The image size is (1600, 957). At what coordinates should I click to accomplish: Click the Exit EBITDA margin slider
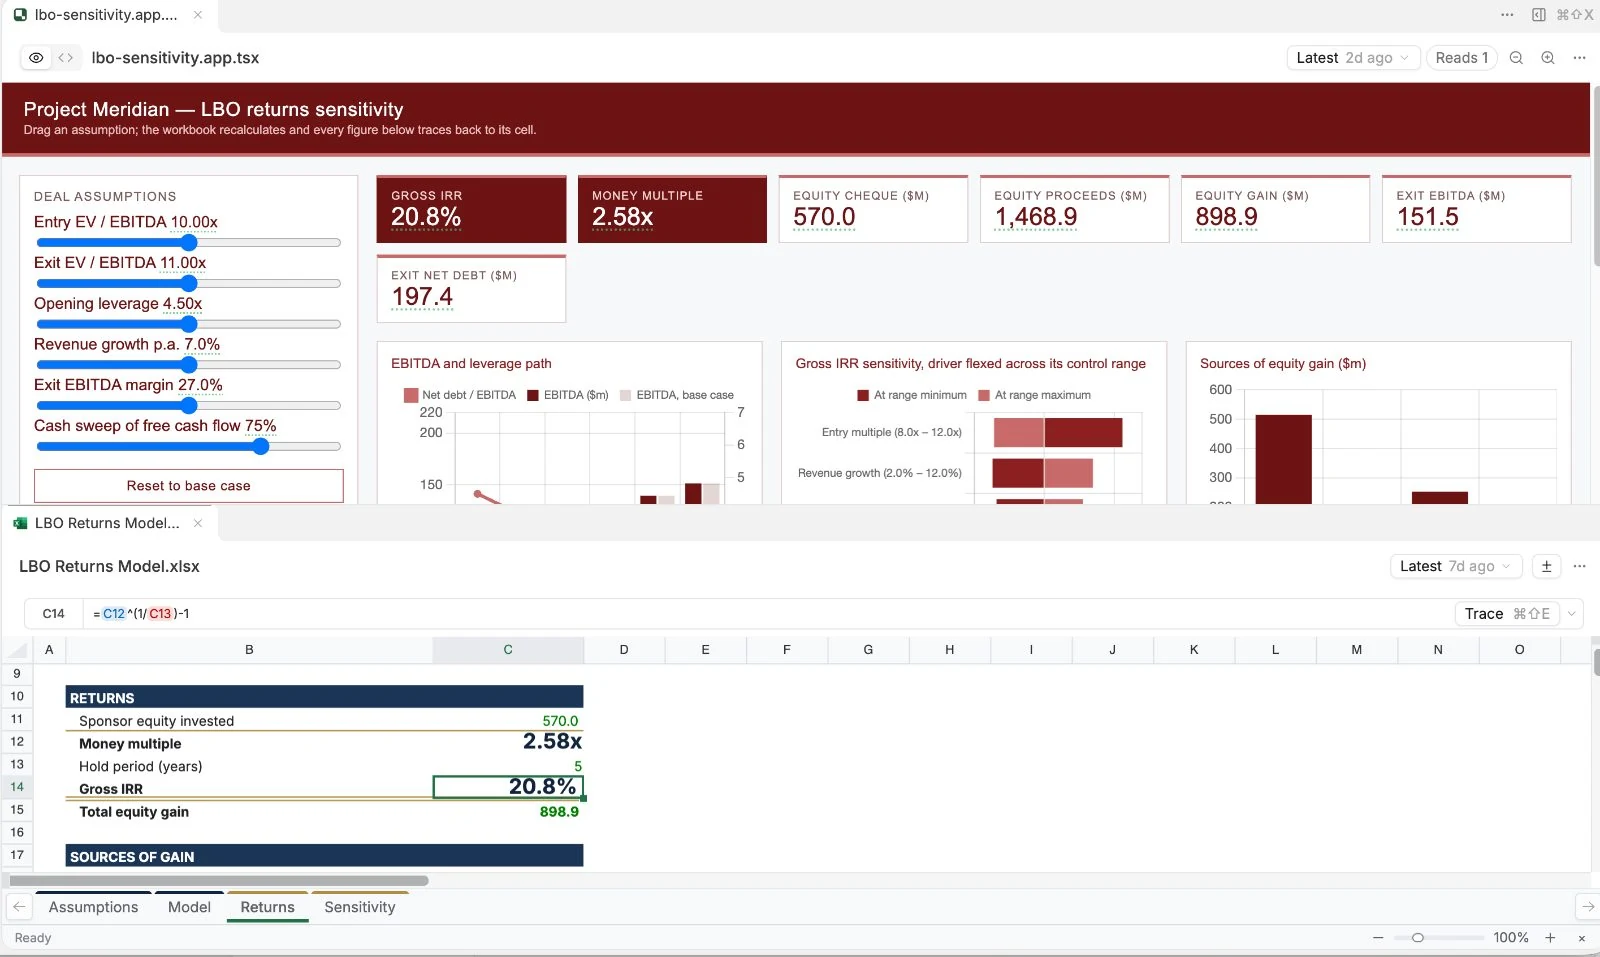(x=189, y=405)
